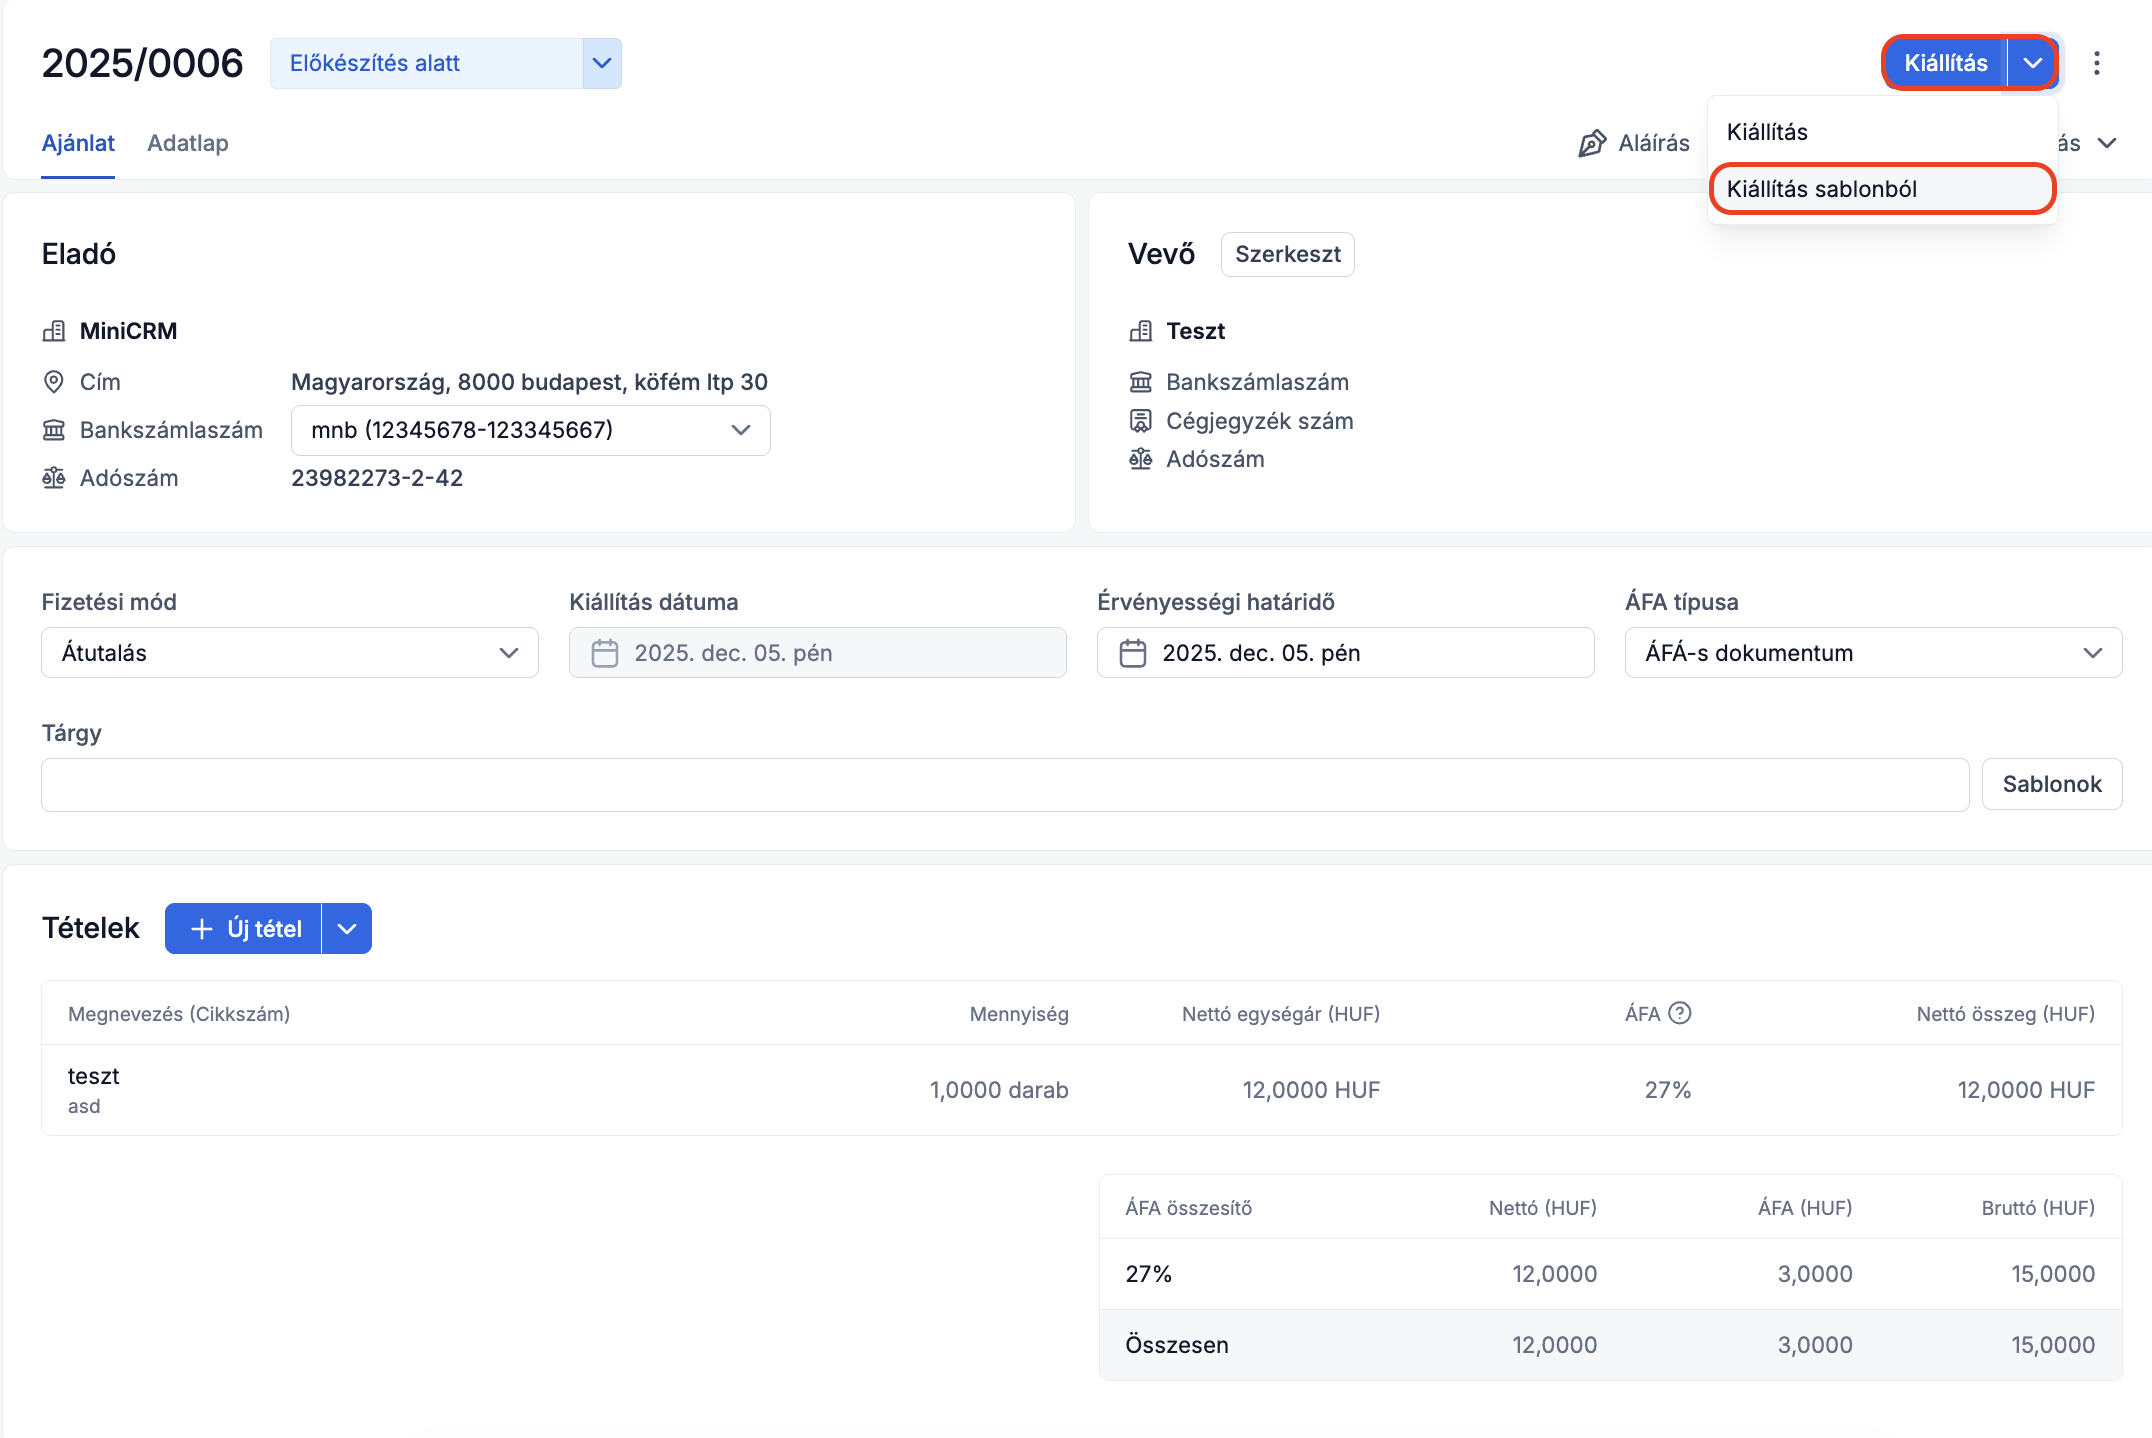The width and height of the screenshot is (2152, 1438).
Task: Open the Fizetési mód Átutalás dropdown
Action: coord(290,653)
